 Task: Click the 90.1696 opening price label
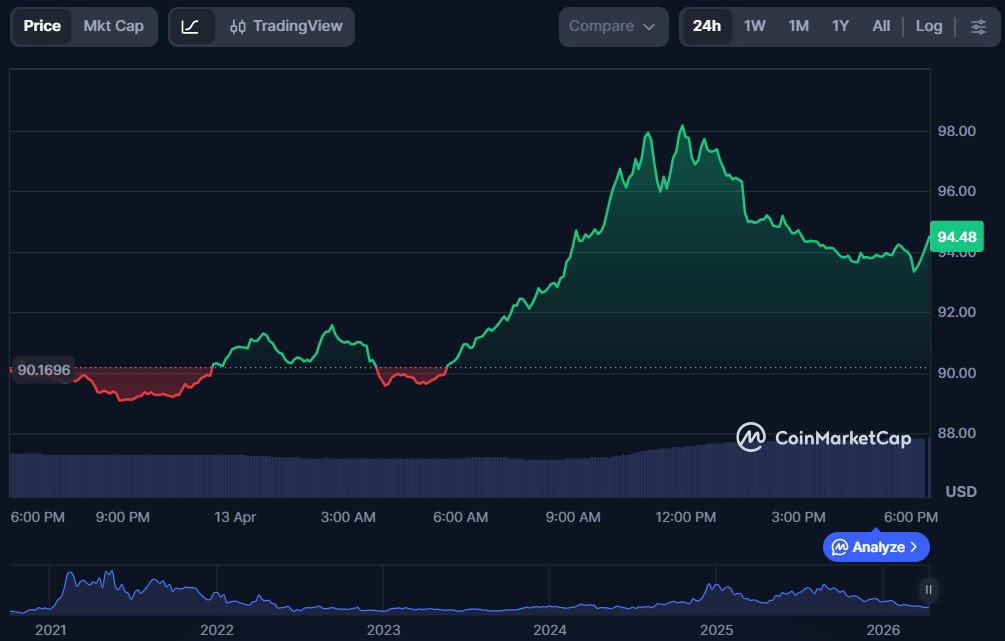coord(44,370)
